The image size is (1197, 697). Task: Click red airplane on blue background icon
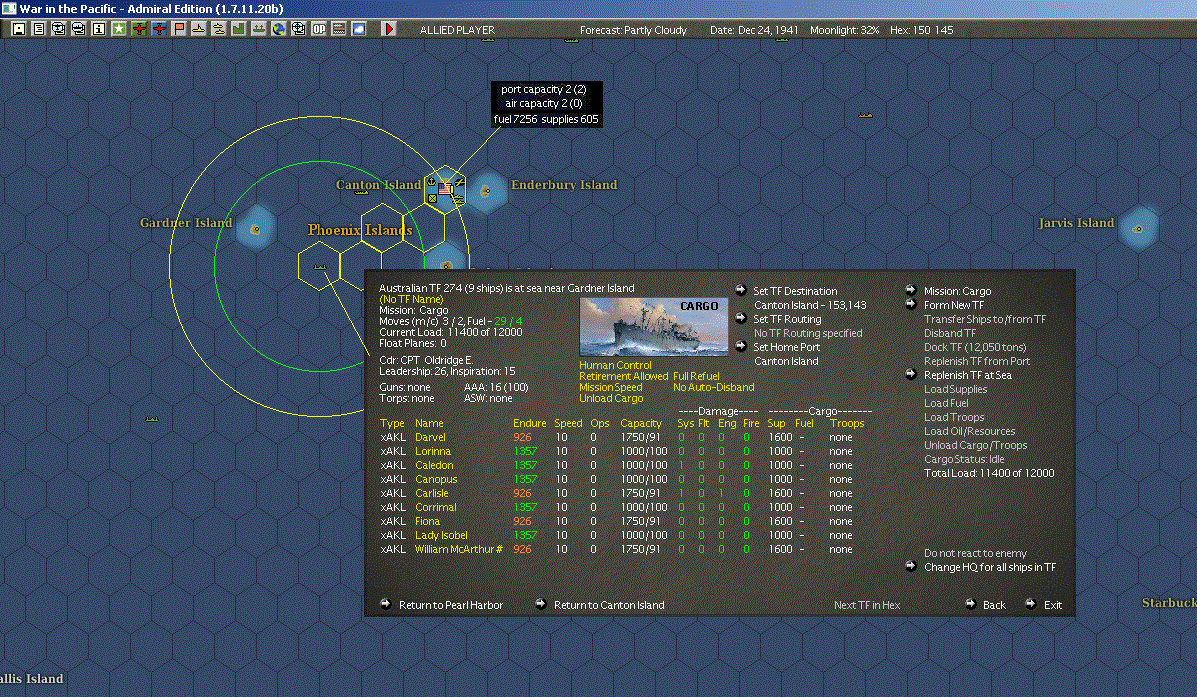159,29
